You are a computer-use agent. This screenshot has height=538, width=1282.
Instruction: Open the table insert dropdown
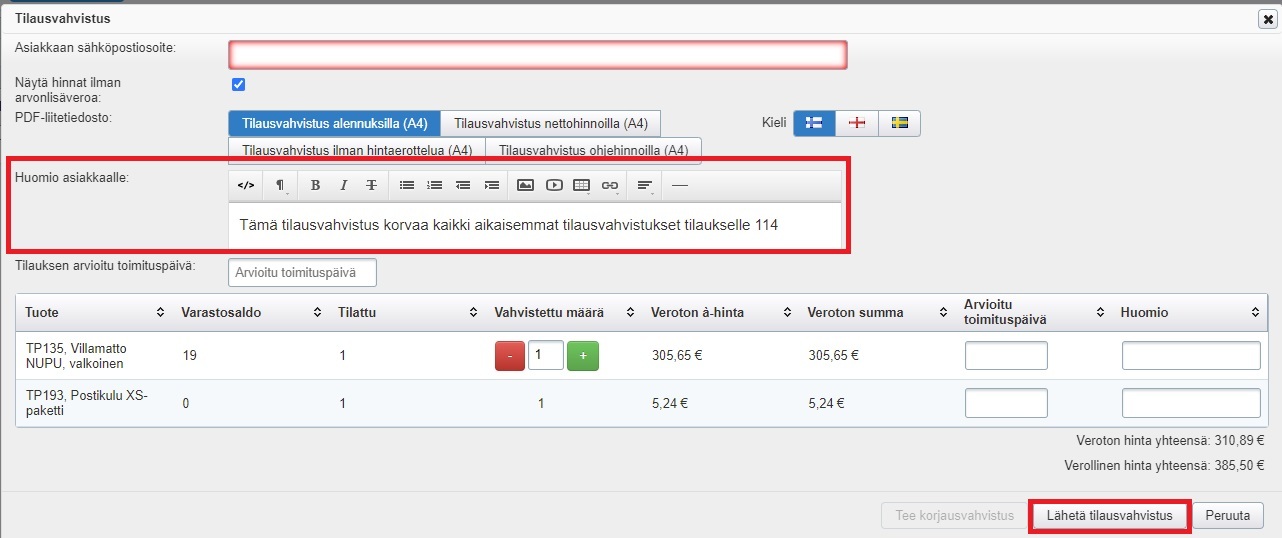coord(581,185)
